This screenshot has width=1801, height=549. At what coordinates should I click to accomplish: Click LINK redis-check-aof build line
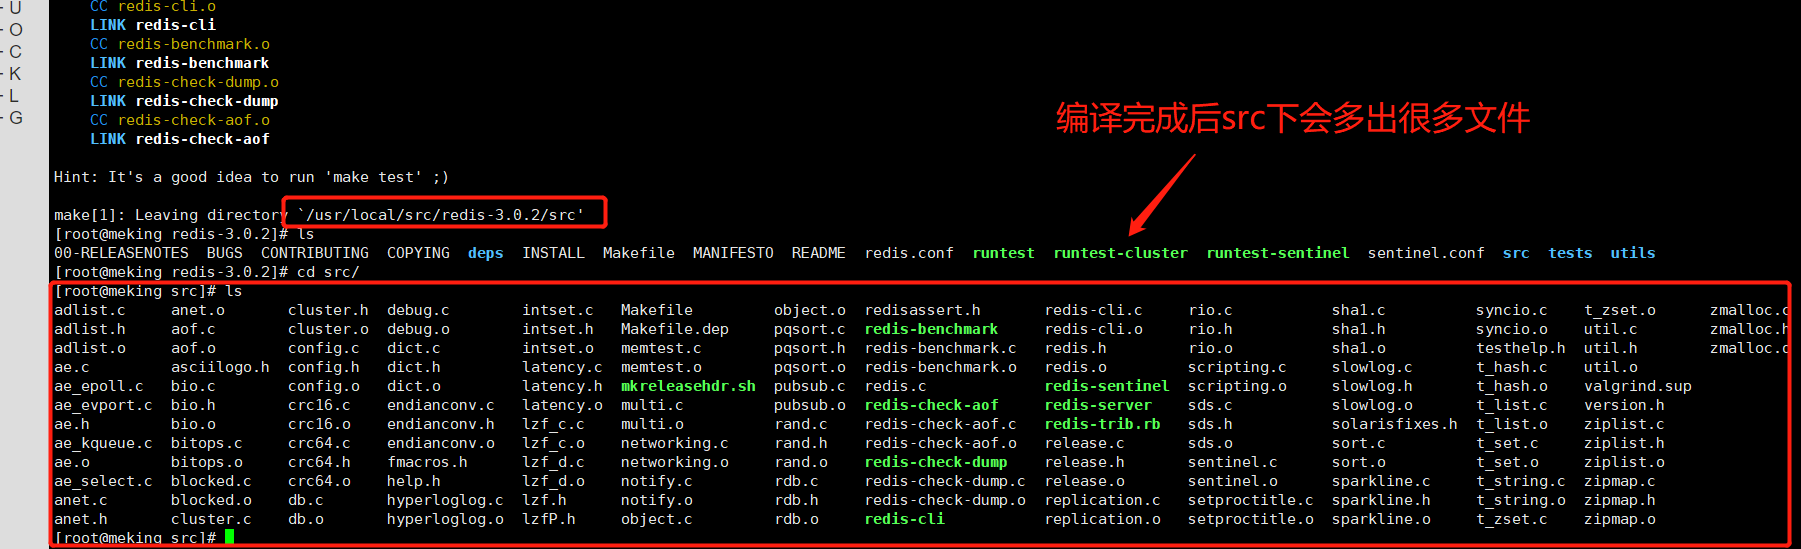click(x=180, y=139)
